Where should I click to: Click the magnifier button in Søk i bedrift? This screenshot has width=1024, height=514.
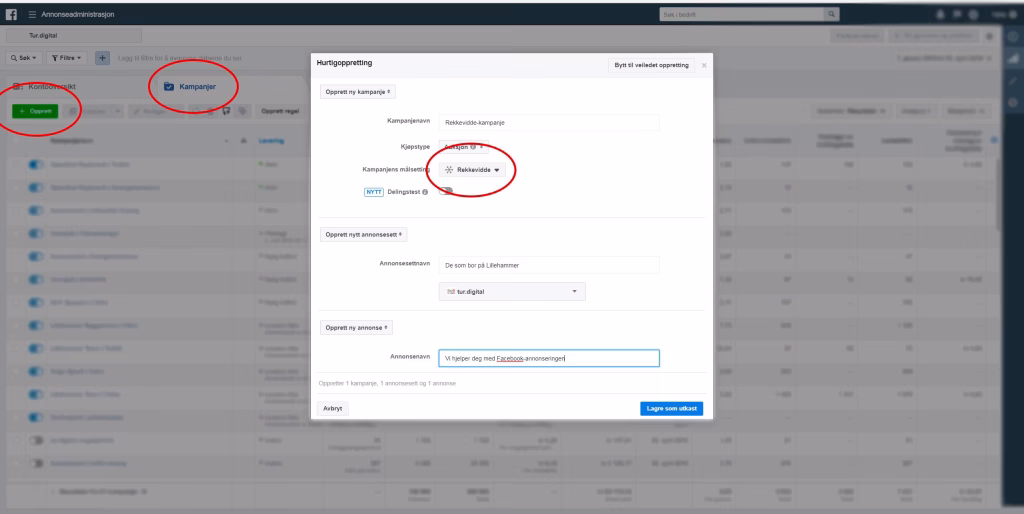pyautogui.click(x=831, y=14)
